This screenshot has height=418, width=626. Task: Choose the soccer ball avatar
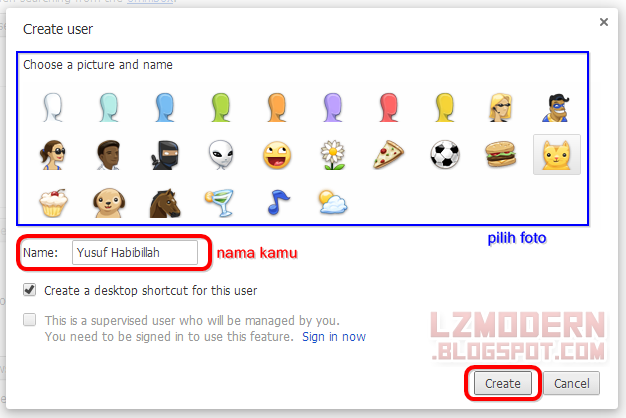(445, 155)
